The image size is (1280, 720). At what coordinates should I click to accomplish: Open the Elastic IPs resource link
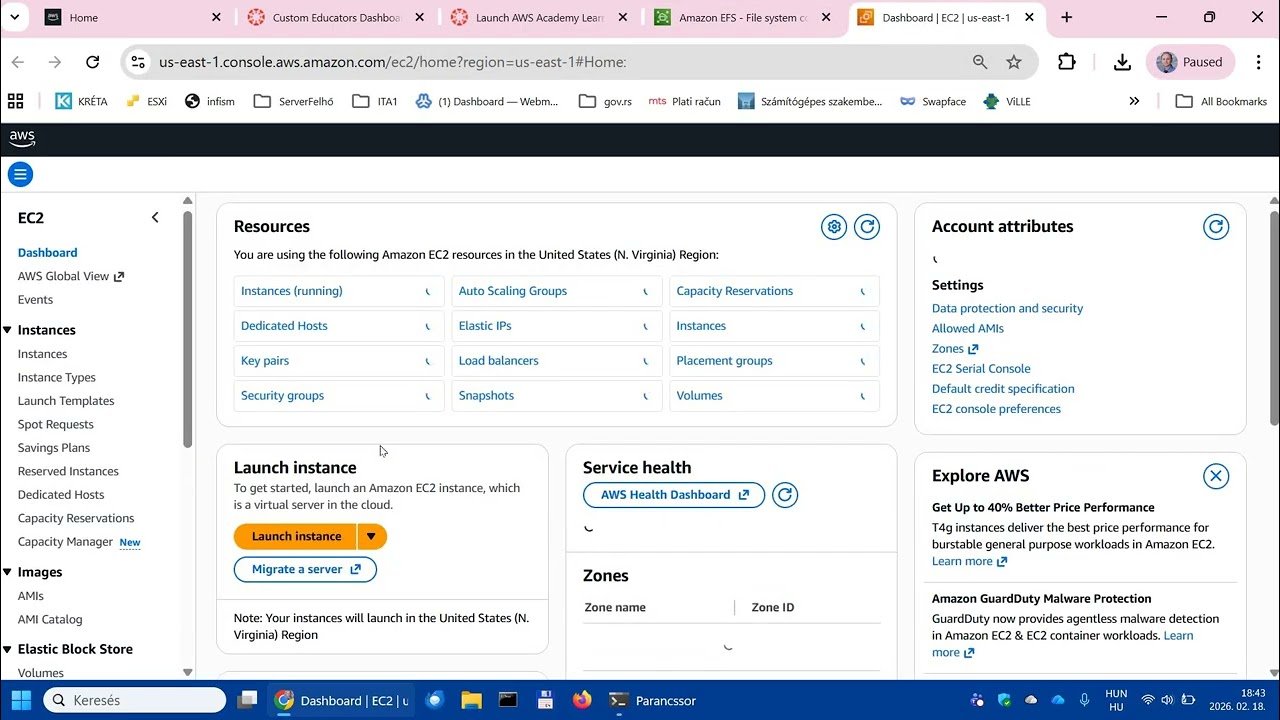[x=485, y=326]
